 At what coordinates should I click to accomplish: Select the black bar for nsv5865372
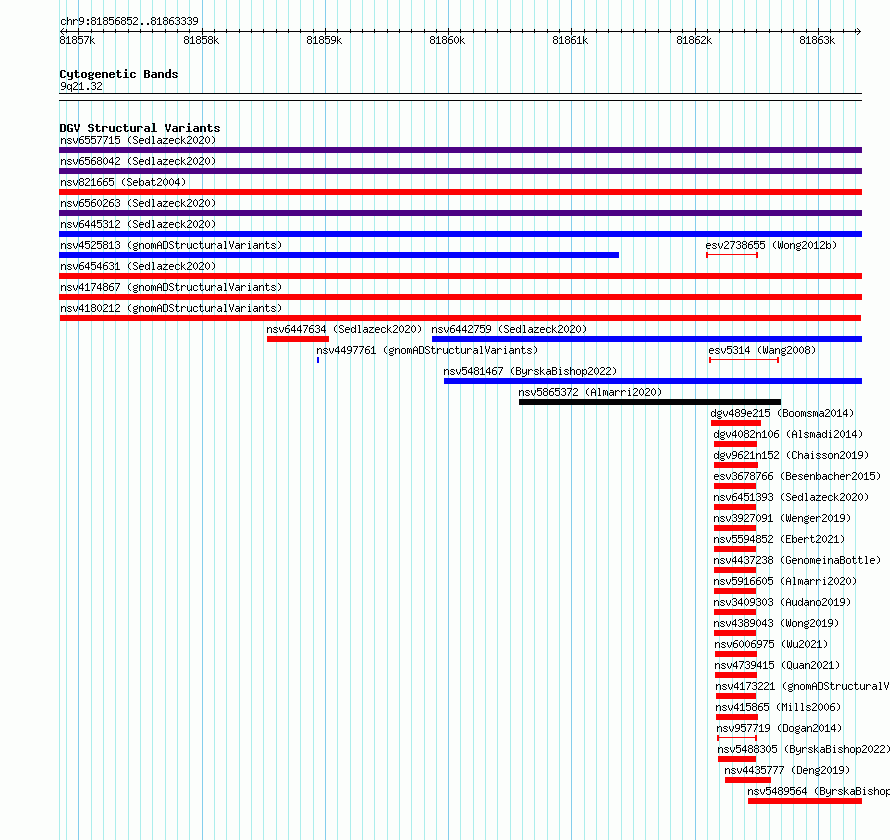[x=650, y=402]
